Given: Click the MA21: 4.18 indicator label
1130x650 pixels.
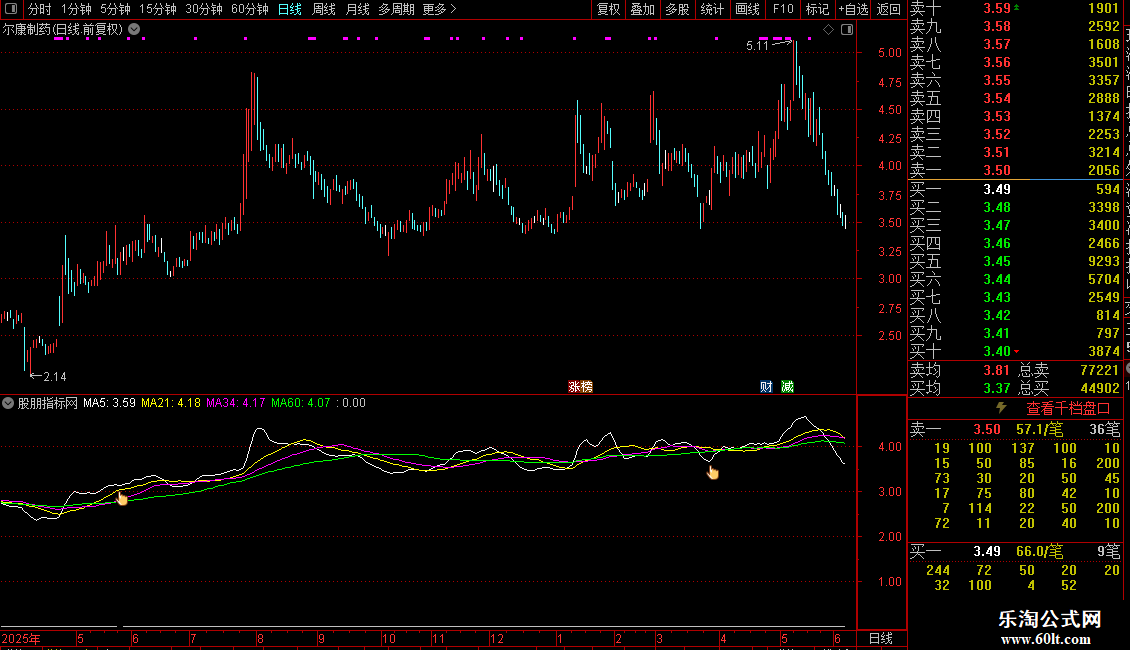Looking at the screenshot, I should pos(171,403).
